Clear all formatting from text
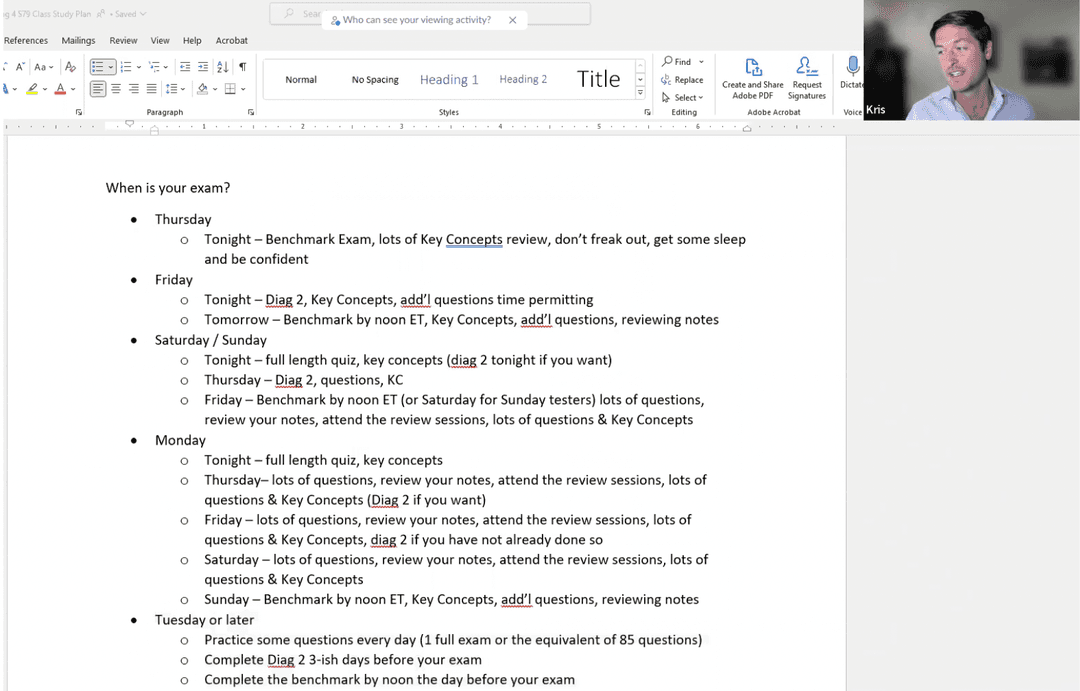This screenshot has height=691, width=1080. 70,67
